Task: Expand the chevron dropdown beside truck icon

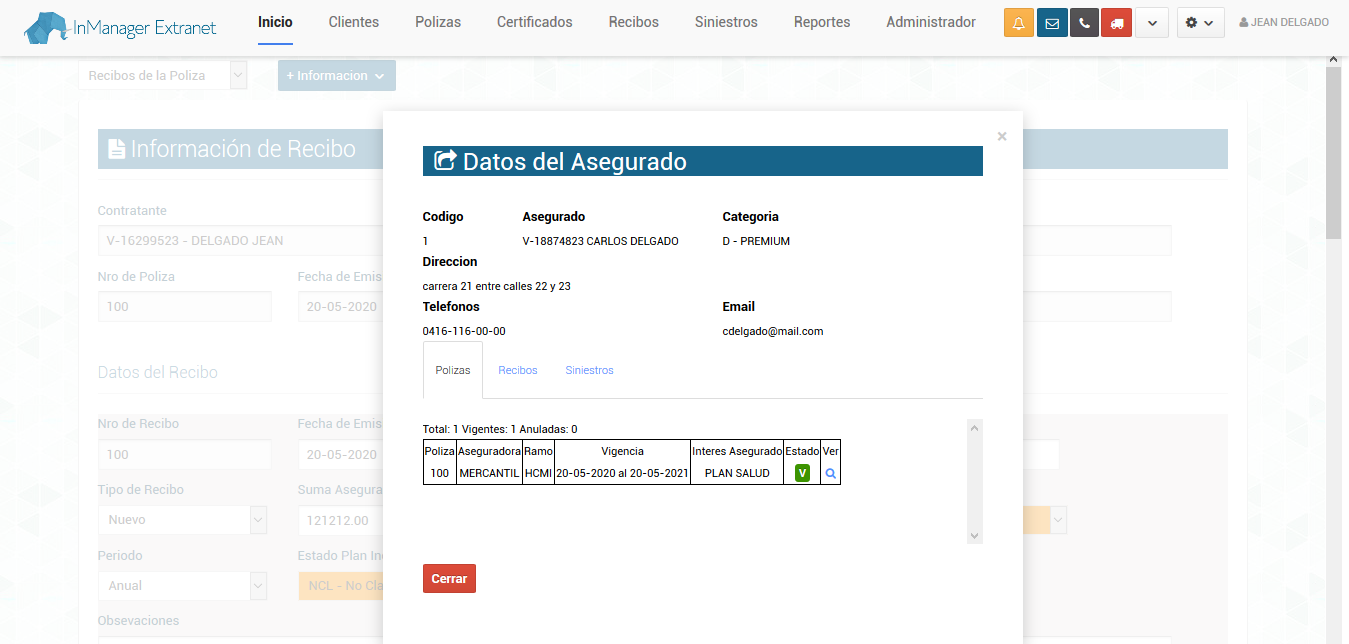Action: coord(1152,23)
